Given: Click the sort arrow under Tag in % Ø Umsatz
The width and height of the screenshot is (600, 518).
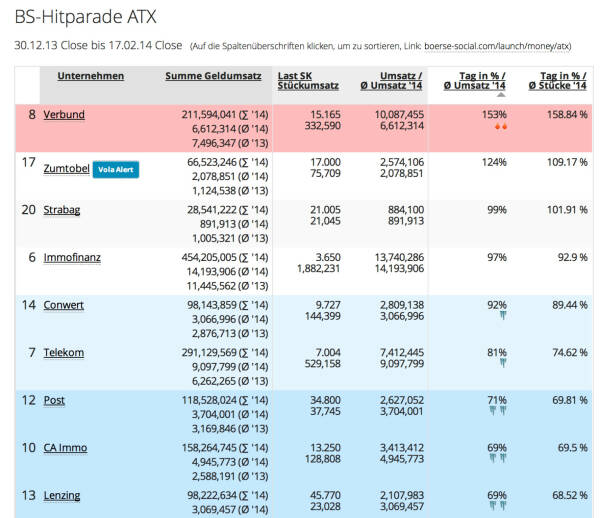Looking at the screenshot, I should (x=501, y=96).
